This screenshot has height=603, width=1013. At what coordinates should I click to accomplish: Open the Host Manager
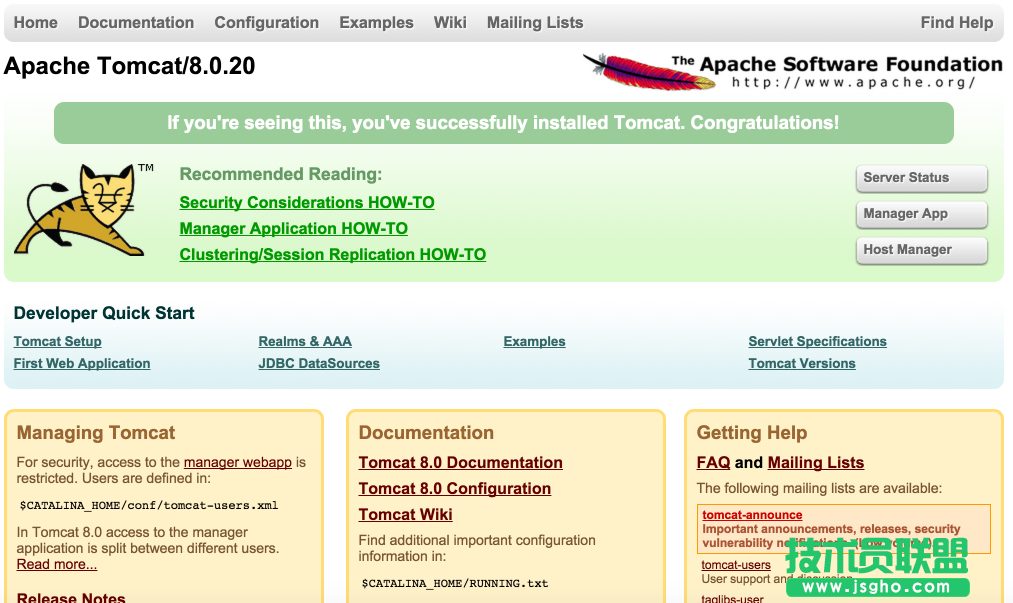(920, 250)
